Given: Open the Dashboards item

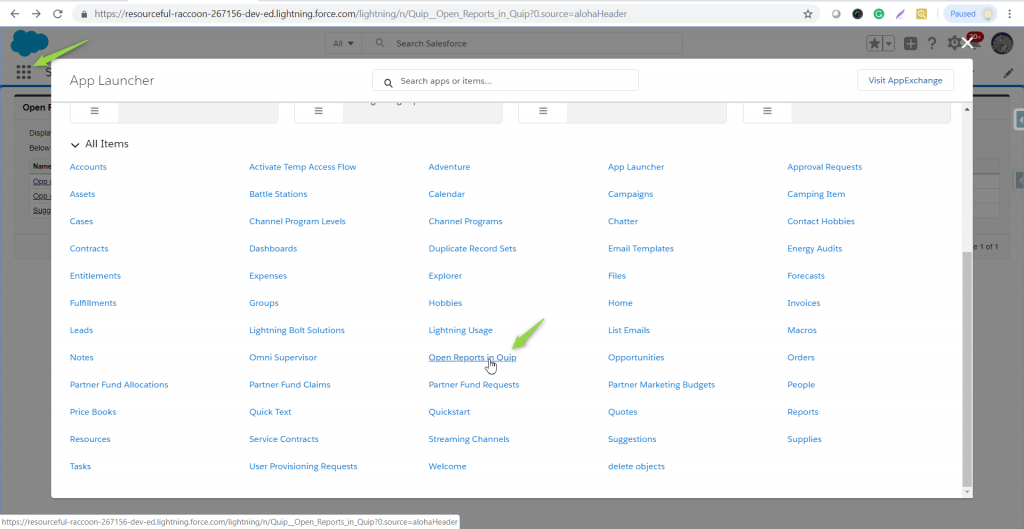Looking at the screenshot, I should pyautogui.click(x=272, y=248).
